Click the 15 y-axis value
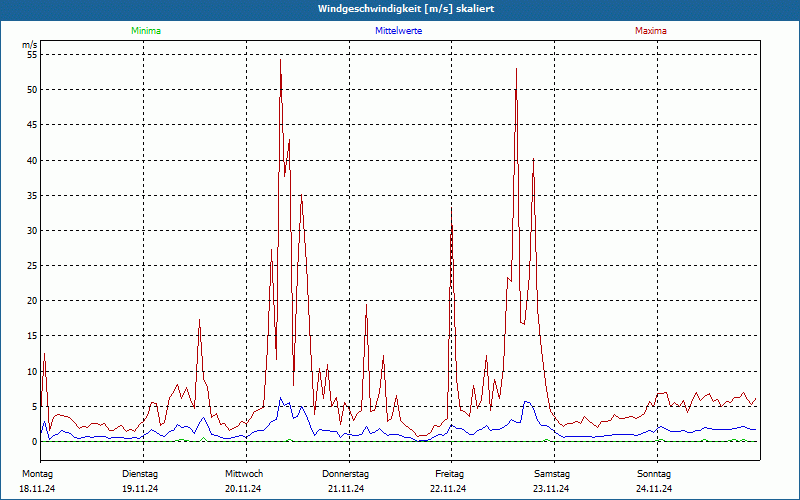This screenshot has width=800, height=500. coord(33,336)
